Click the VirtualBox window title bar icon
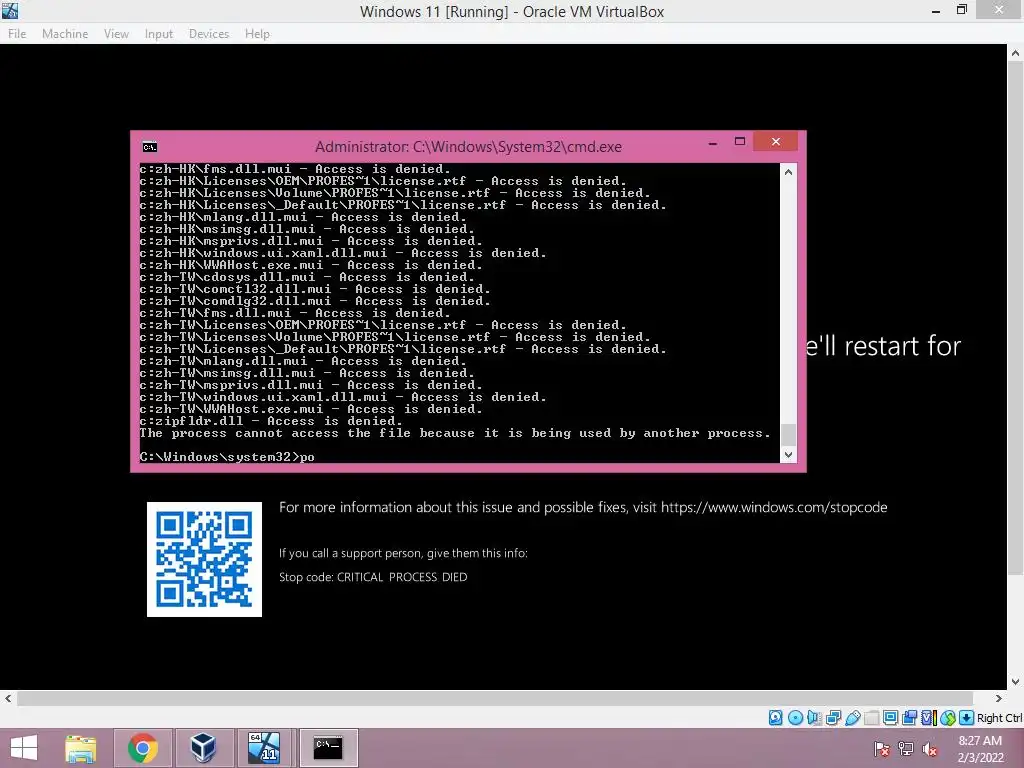Screen dimensions: 1024x768 [10, 10]
